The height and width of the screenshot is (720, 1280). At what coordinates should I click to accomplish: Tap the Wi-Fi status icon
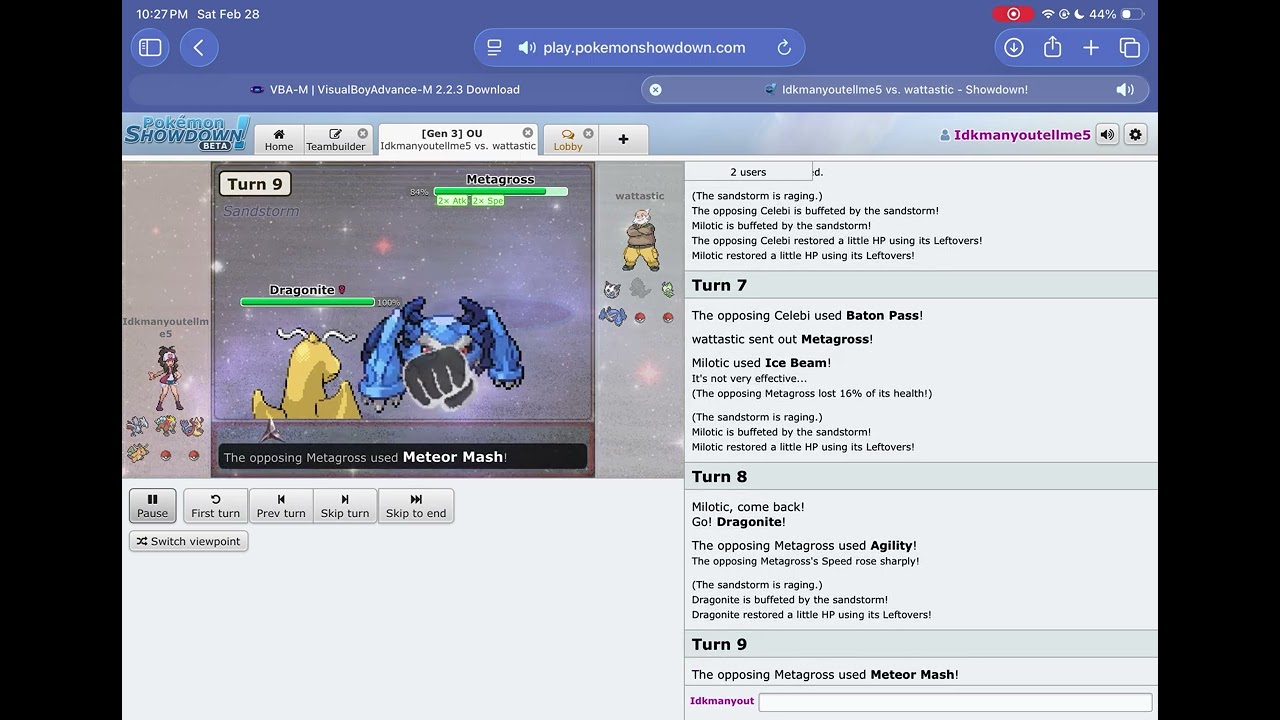coord(1048,14)
